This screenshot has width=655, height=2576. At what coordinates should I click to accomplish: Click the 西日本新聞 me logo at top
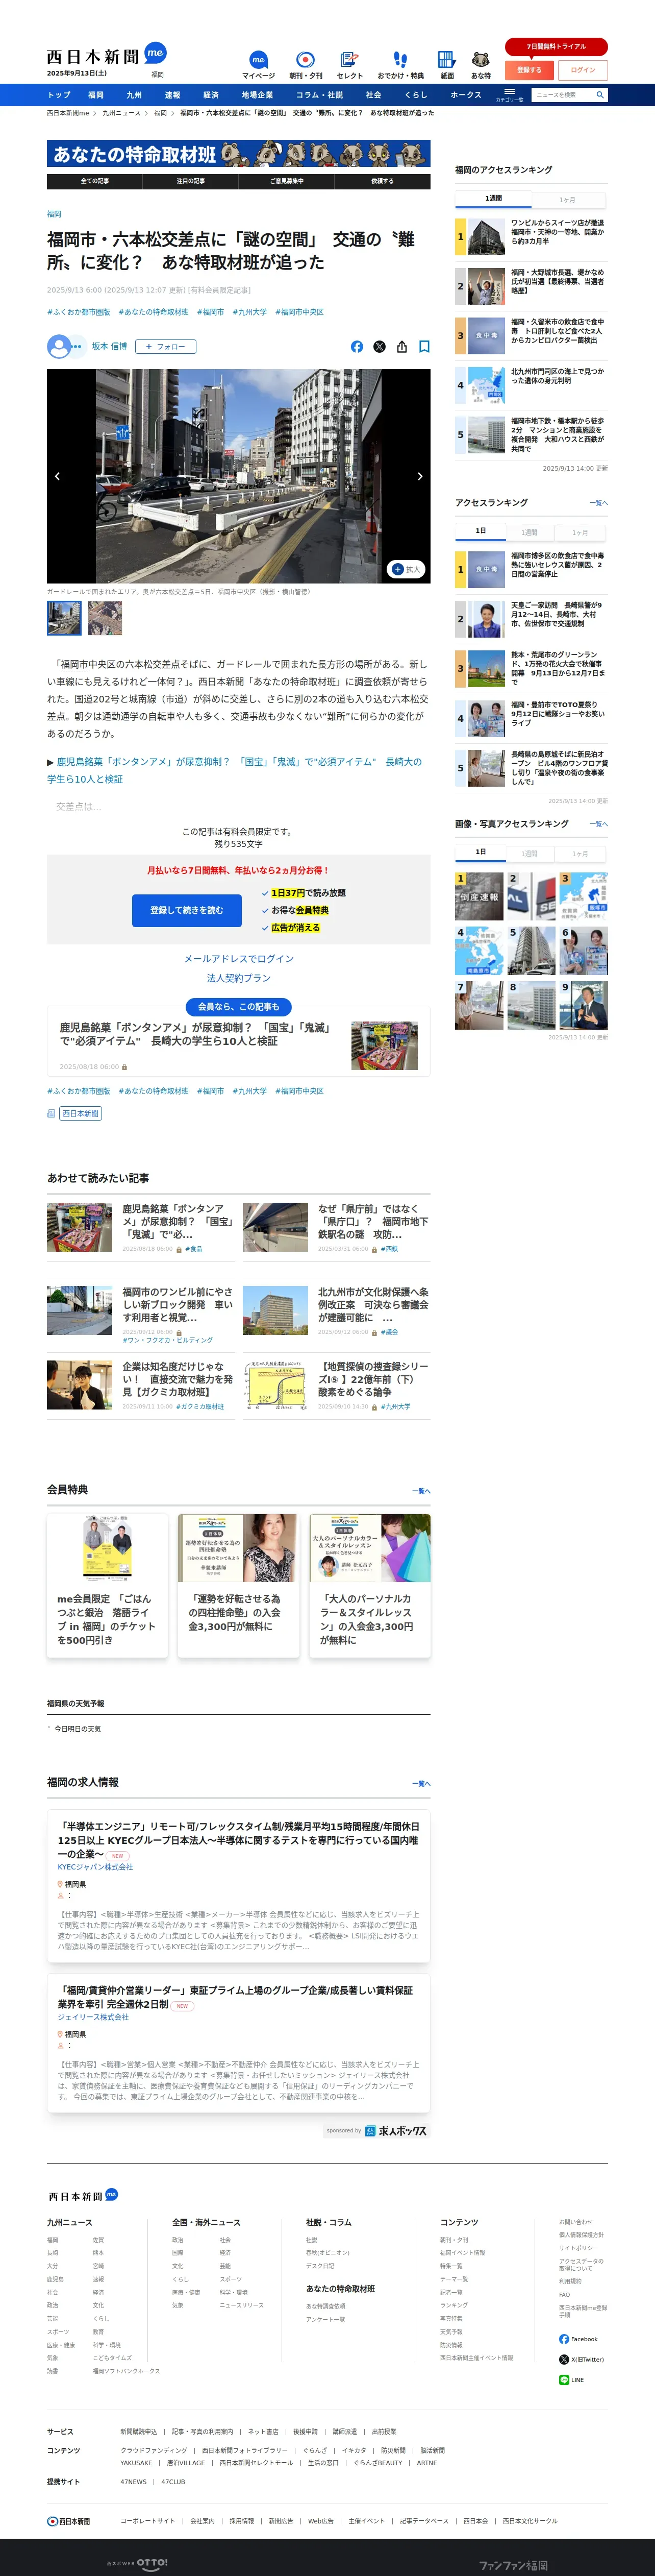click(x=106, y=55)
